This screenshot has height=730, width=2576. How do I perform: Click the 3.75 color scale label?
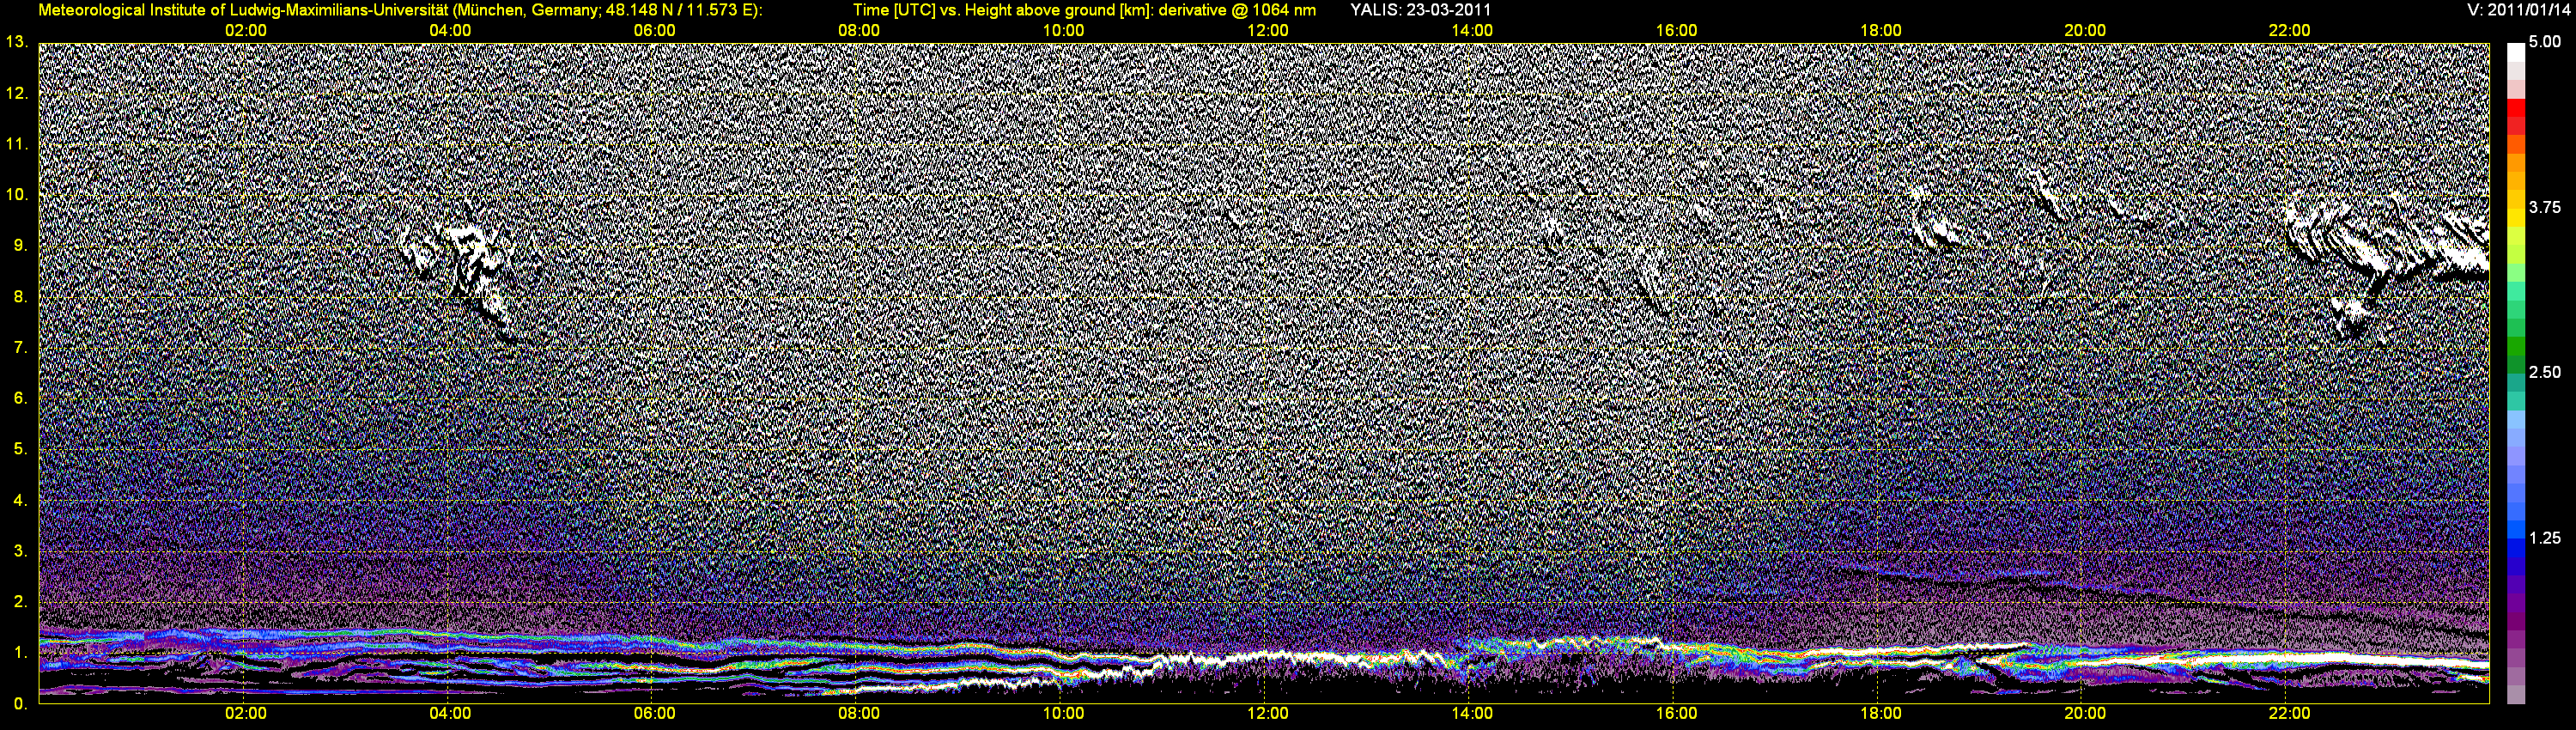2545,207
